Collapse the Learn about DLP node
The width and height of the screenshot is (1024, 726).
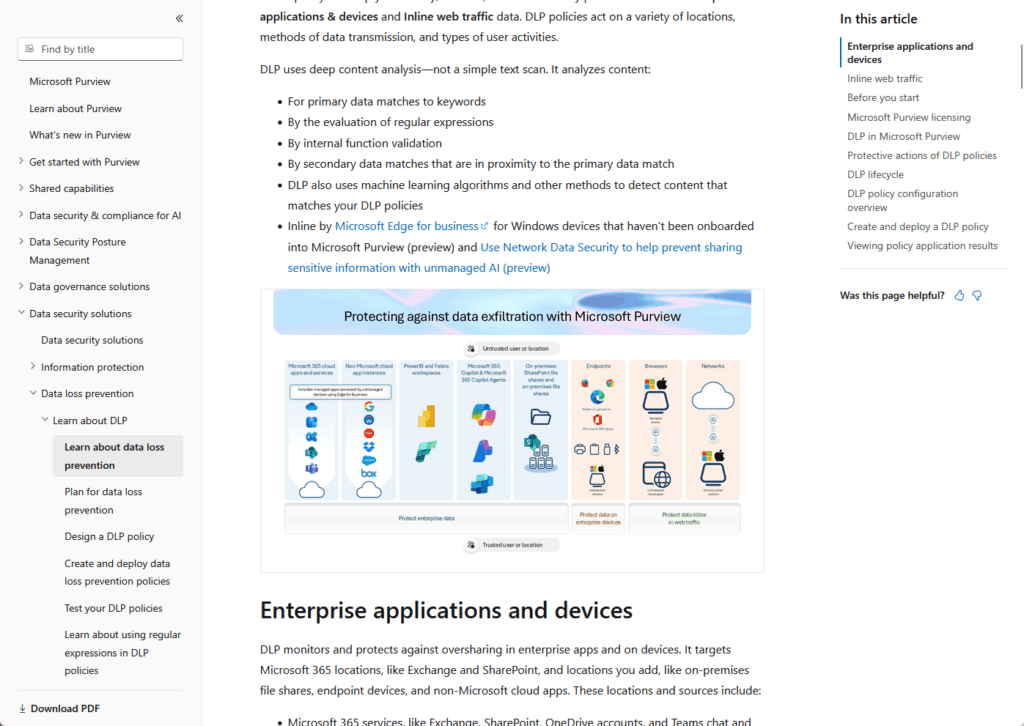click(44, 420)
